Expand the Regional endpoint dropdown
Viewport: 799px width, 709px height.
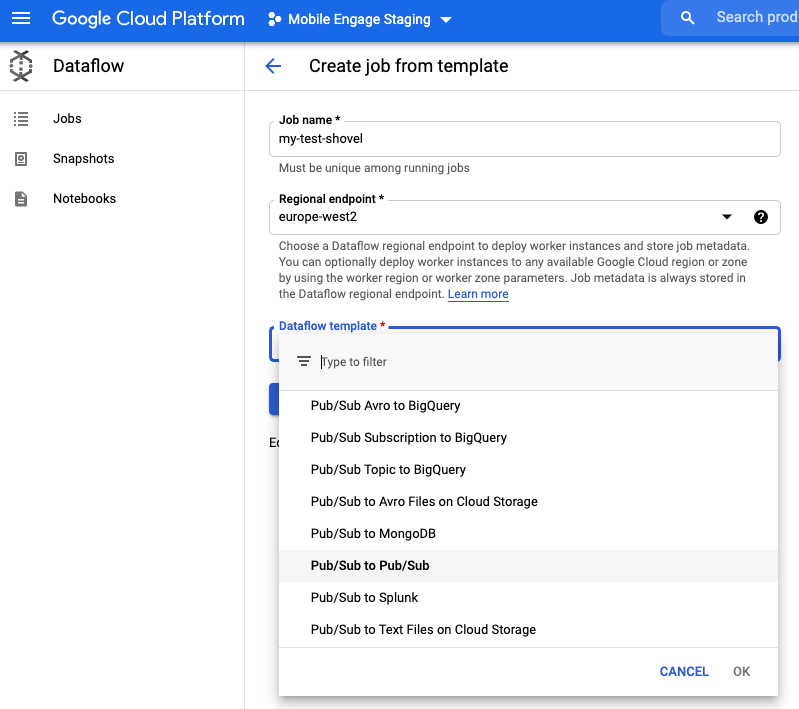pyautogui.click(x=727, y=217)
